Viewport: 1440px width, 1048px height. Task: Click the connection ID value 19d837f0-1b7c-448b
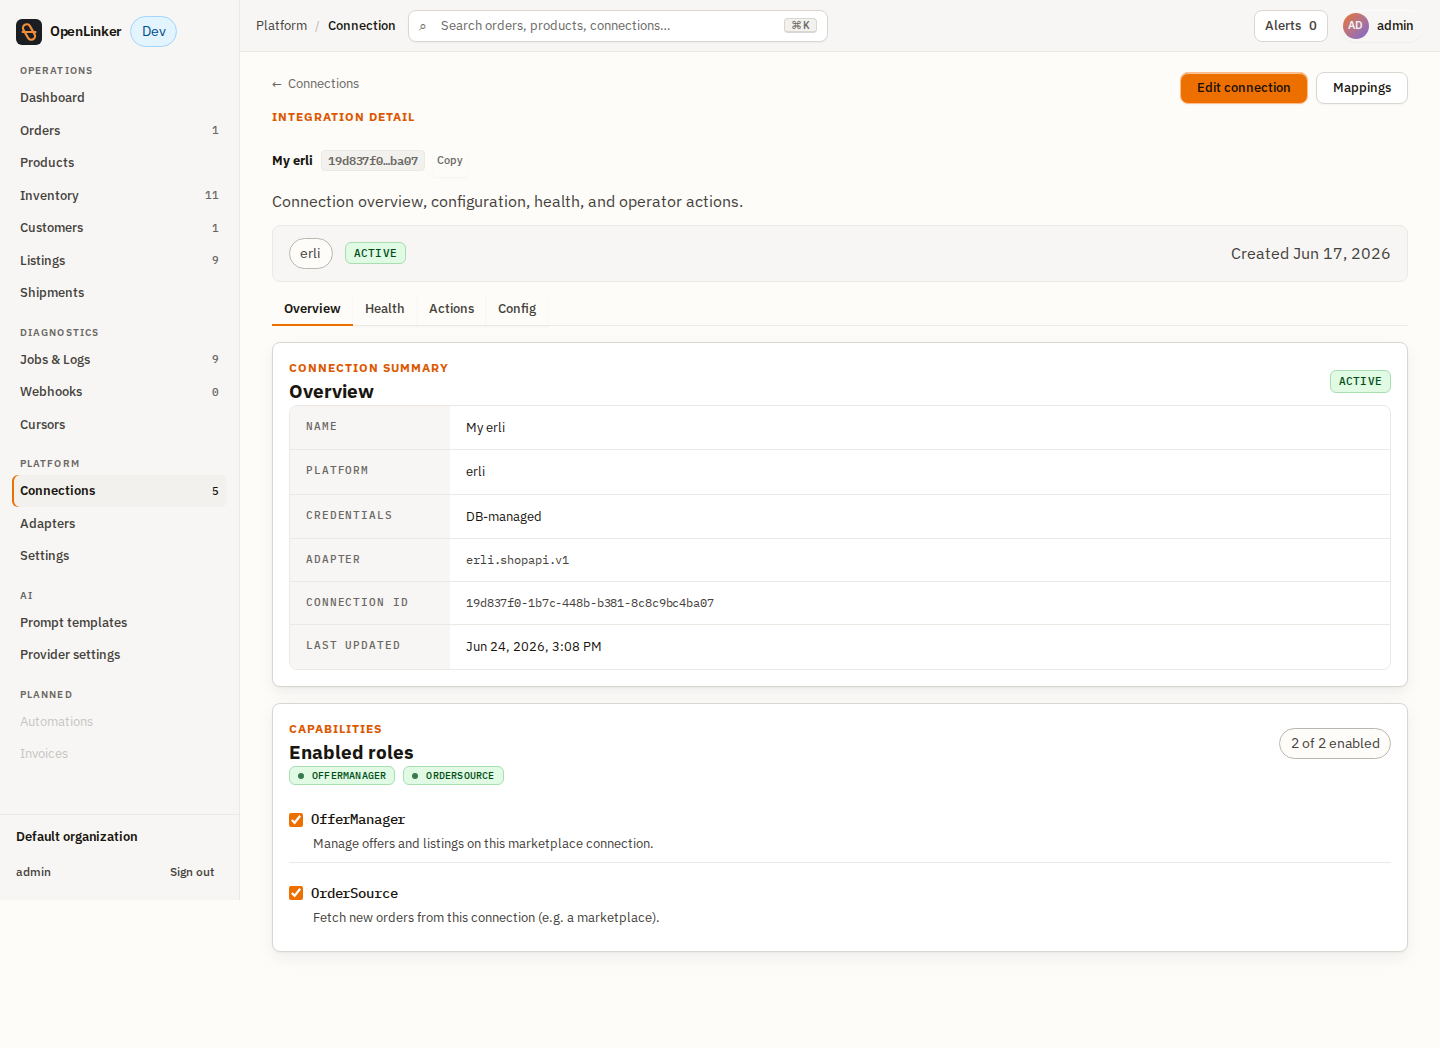click(590, 604)
